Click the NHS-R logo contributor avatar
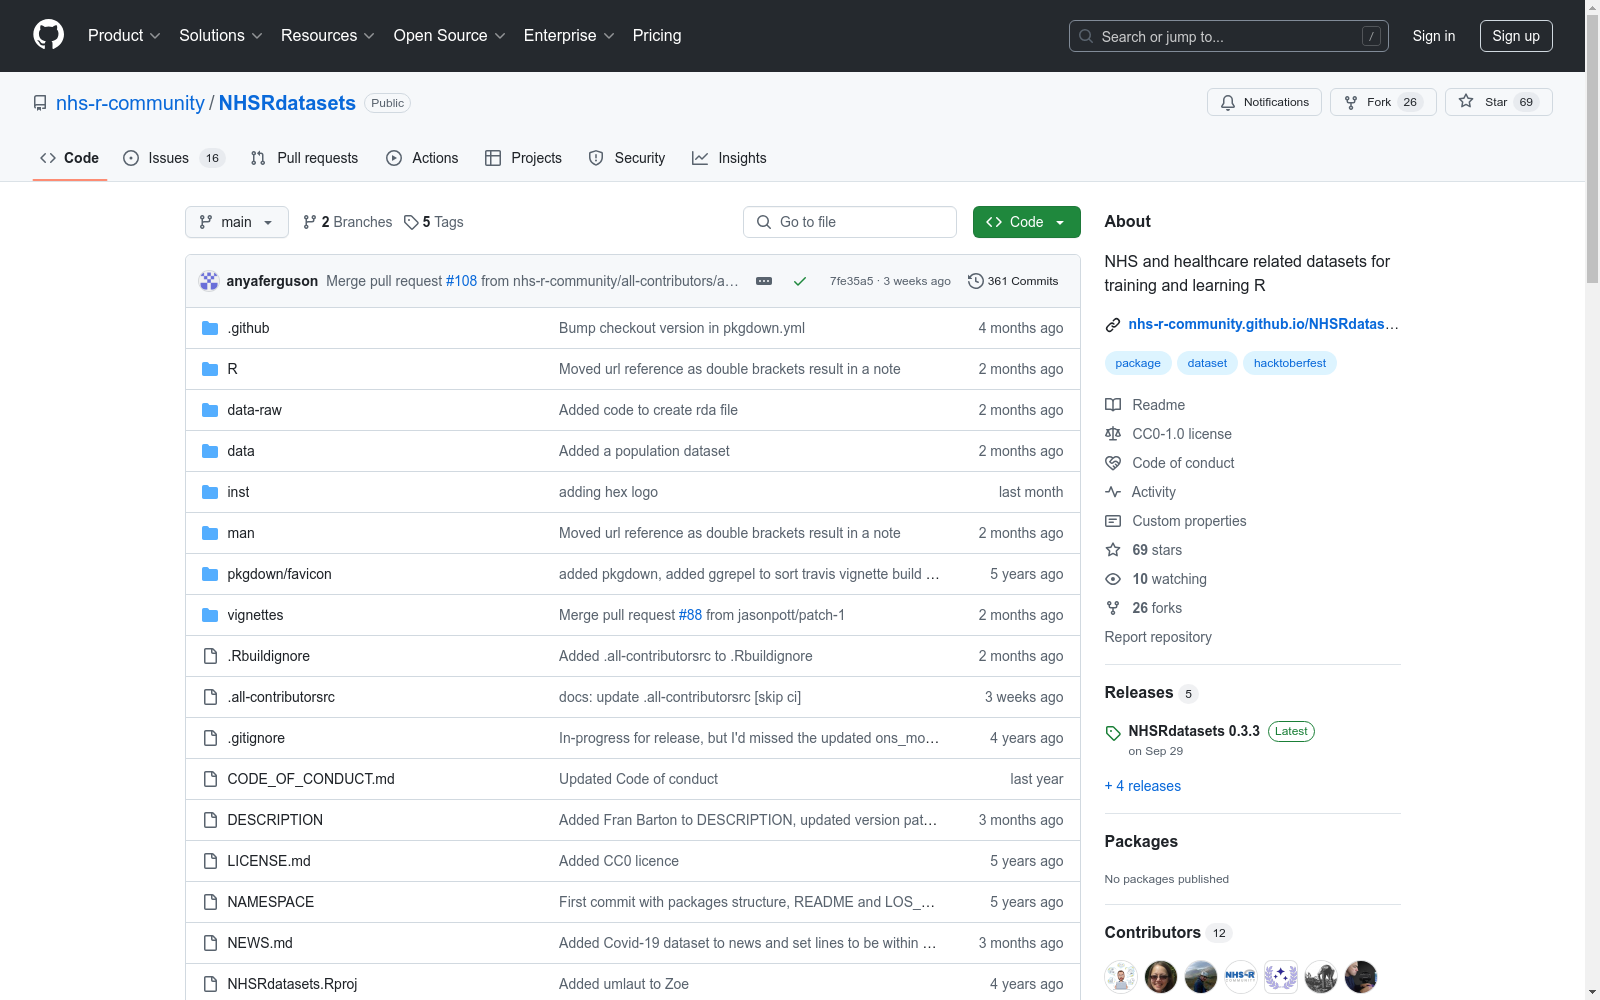The image size is (1600, 1000). 1241,977
